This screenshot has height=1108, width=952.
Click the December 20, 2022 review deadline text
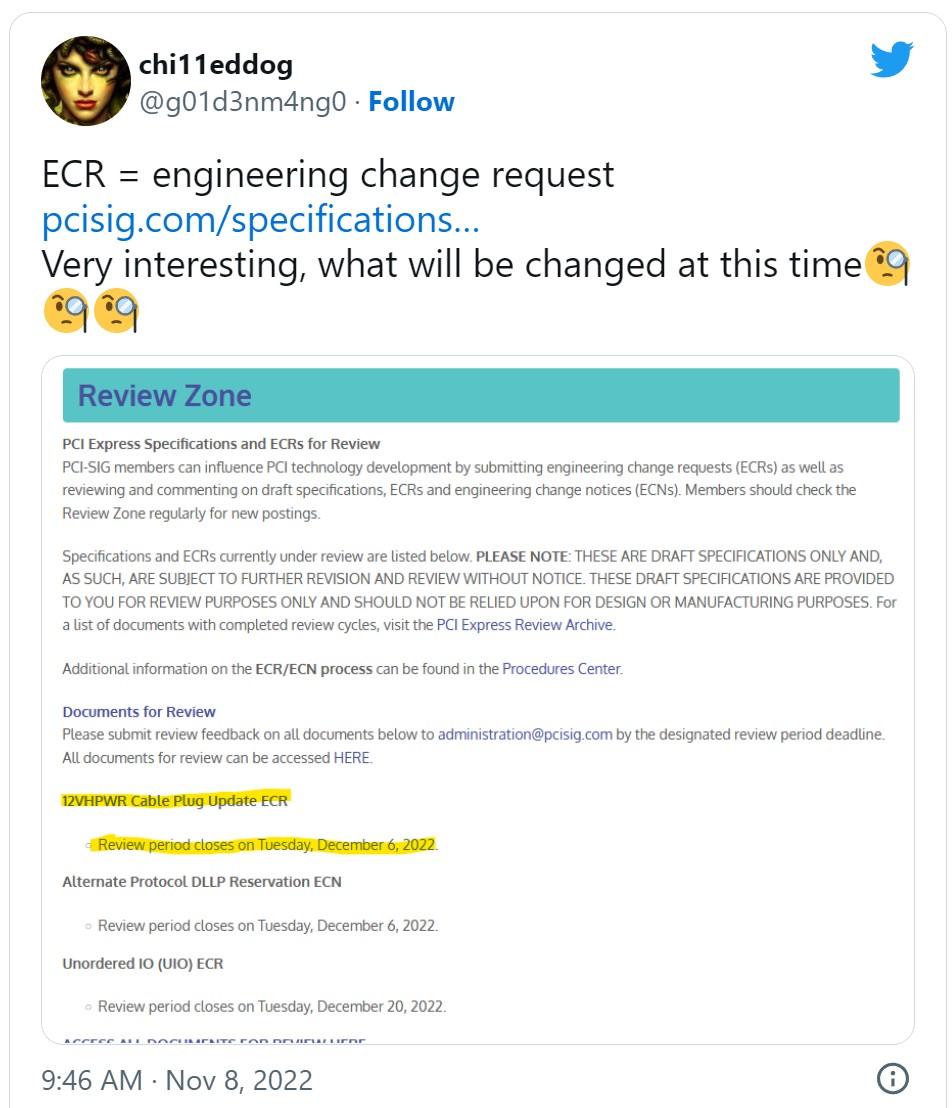click(x=271, y=1006)
